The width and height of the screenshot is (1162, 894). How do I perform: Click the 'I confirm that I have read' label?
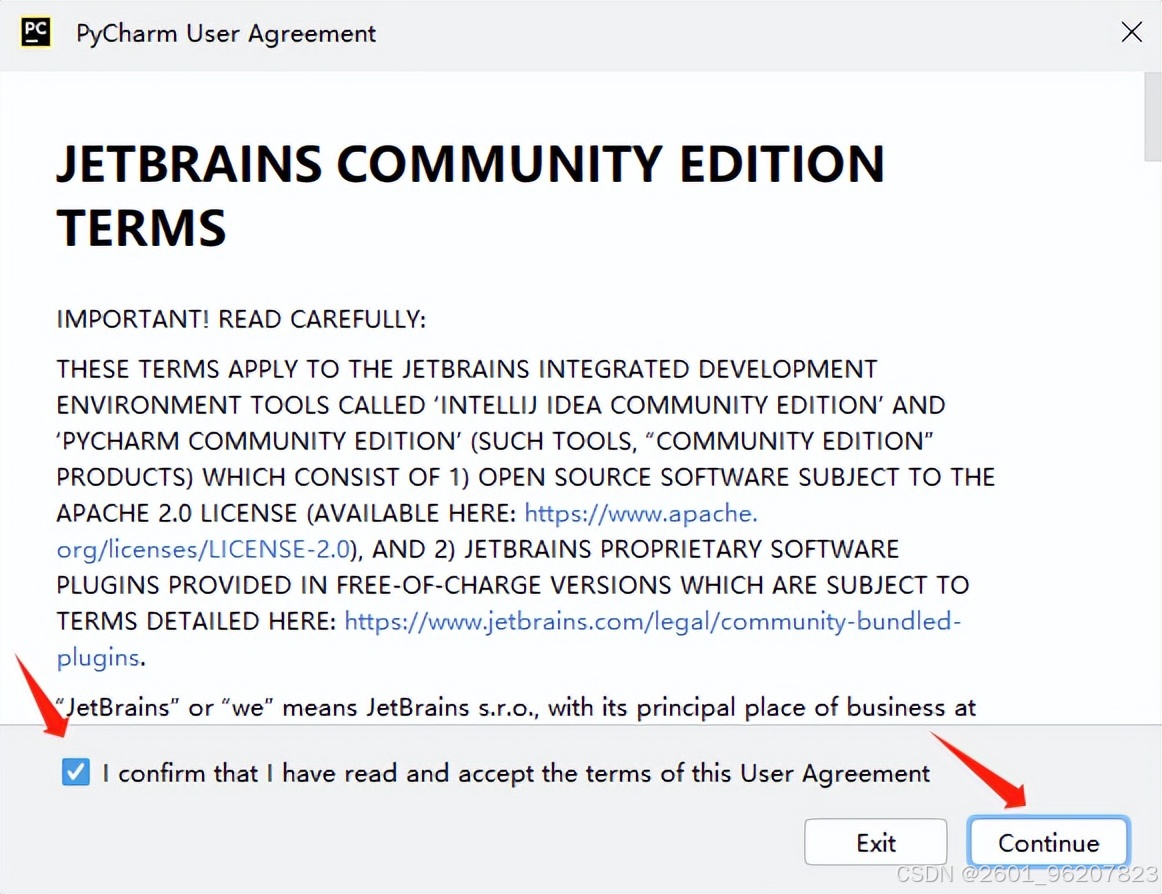[516, 773]
